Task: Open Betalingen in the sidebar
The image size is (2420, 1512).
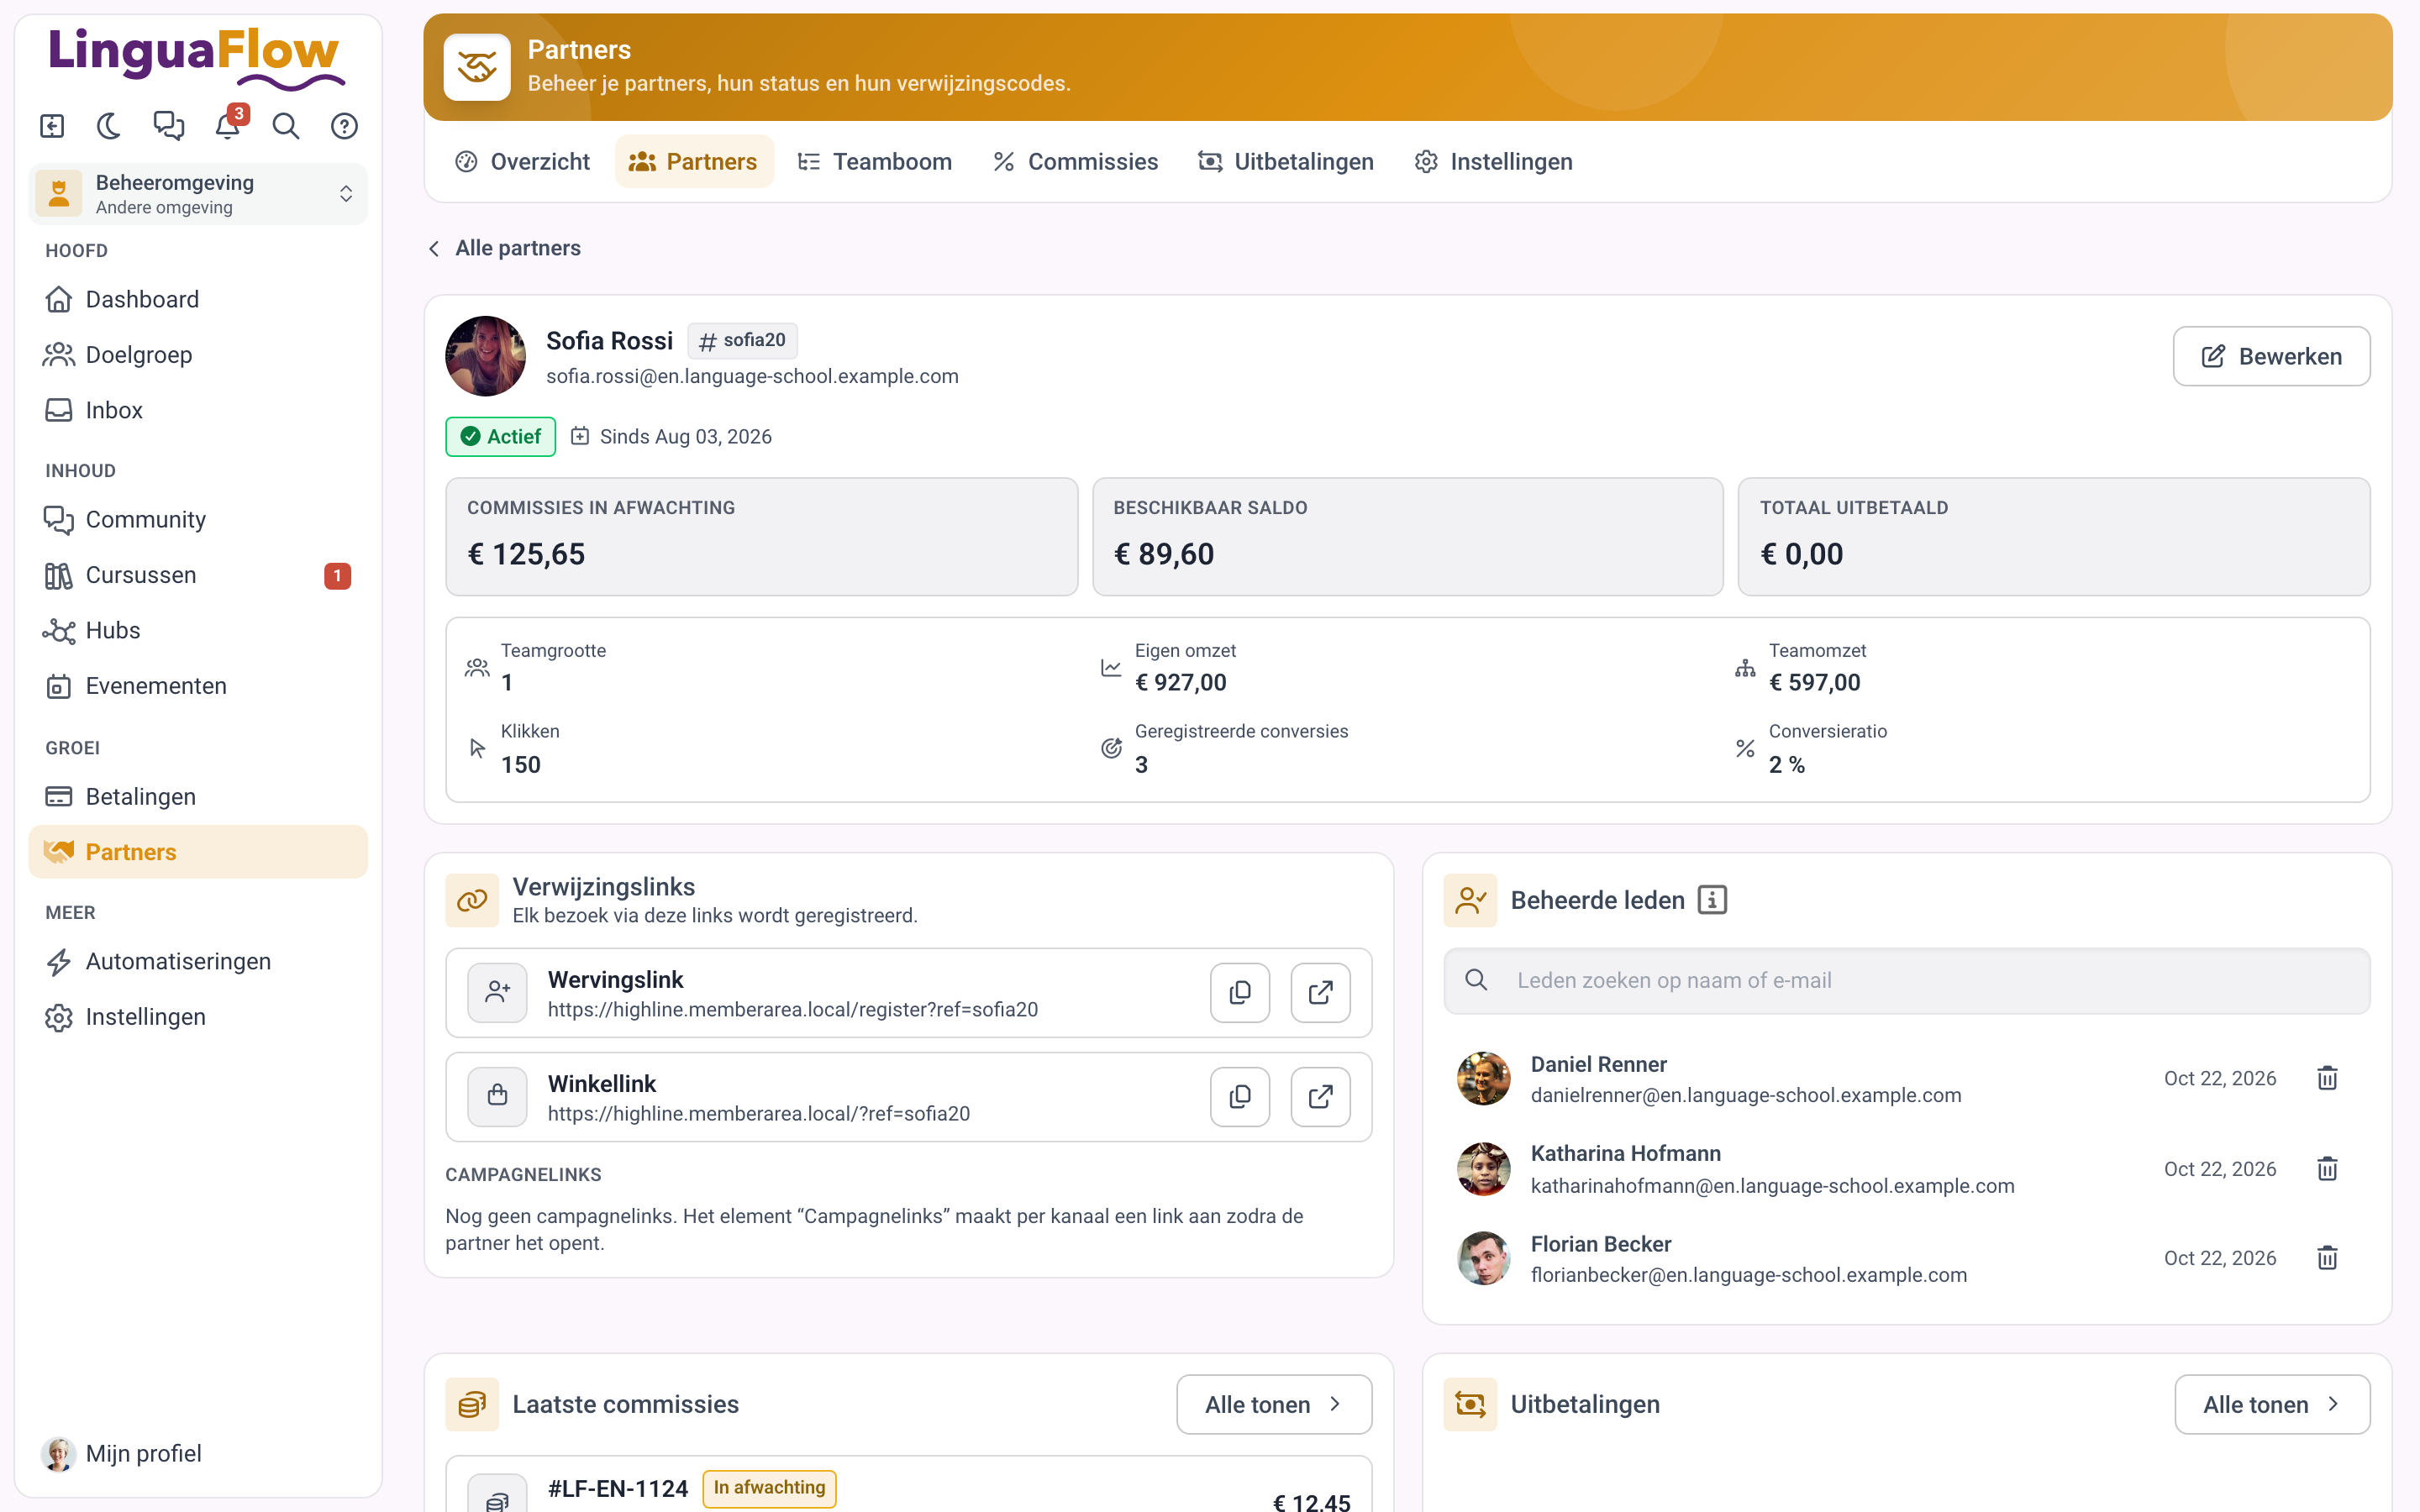Action: coord(198,796)
